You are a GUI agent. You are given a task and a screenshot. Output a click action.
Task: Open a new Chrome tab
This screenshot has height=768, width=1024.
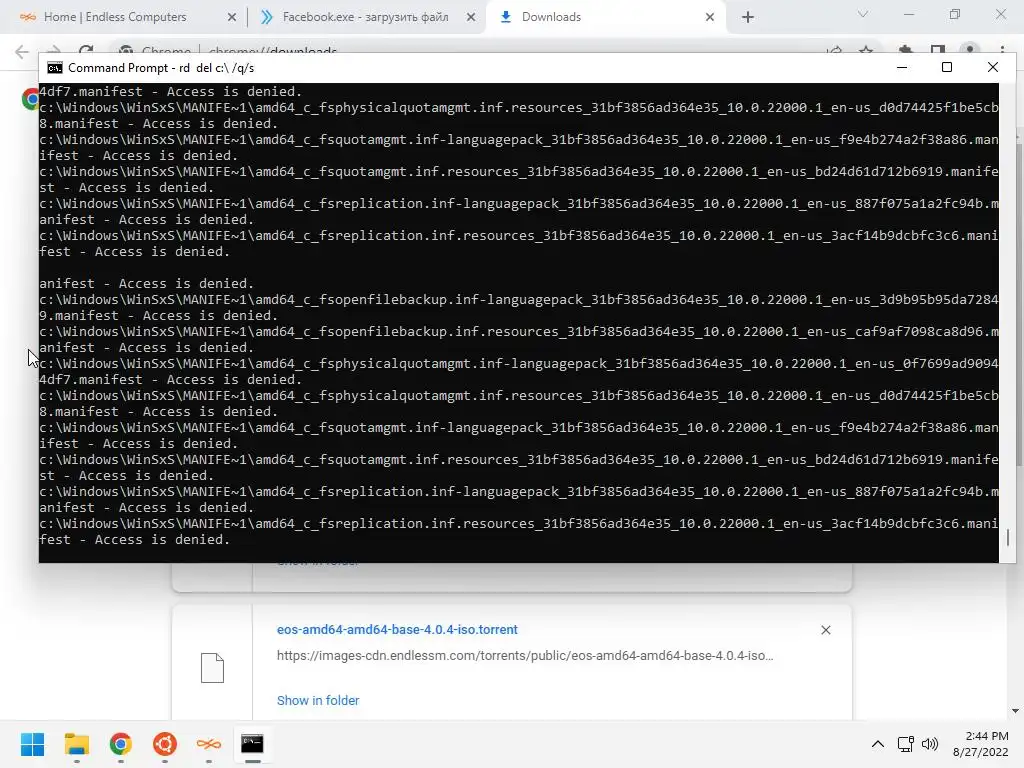[748, 18]
